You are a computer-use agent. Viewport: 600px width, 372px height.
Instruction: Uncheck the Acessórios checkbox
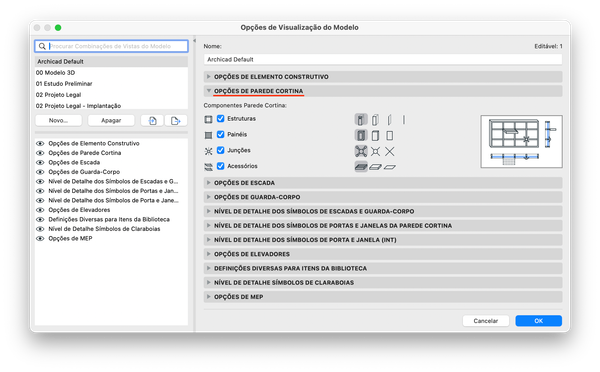pyautogui.click(x=220, y=166)
